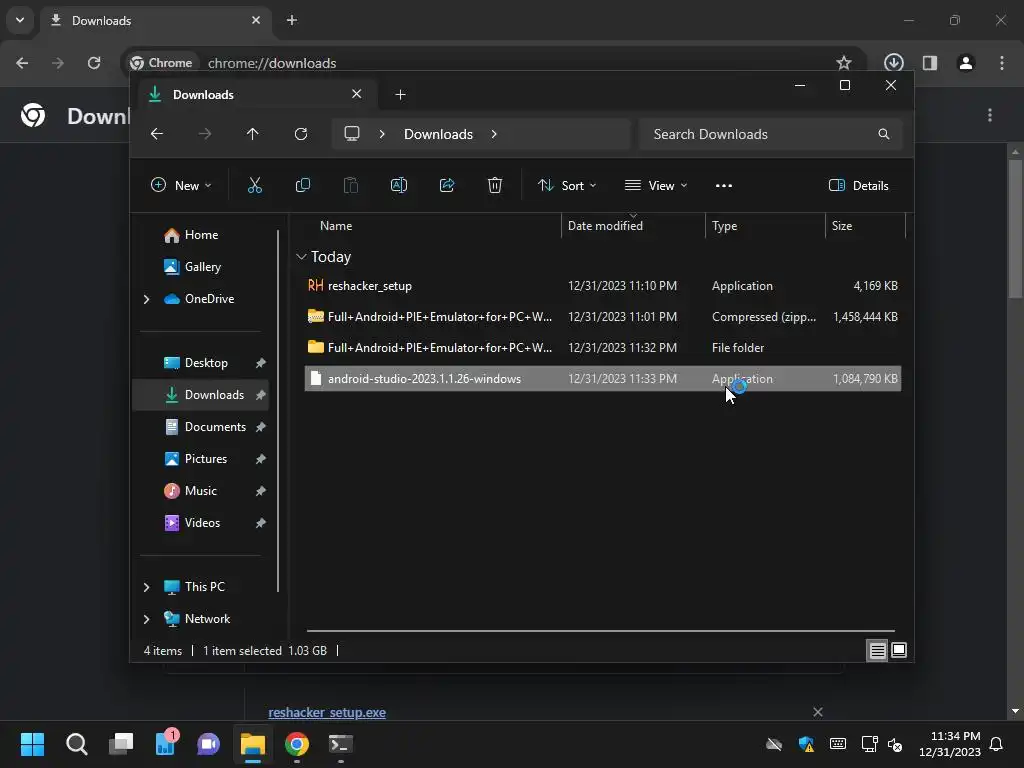
Task: Click the Delete trash can icon
Action: point(495,185)
